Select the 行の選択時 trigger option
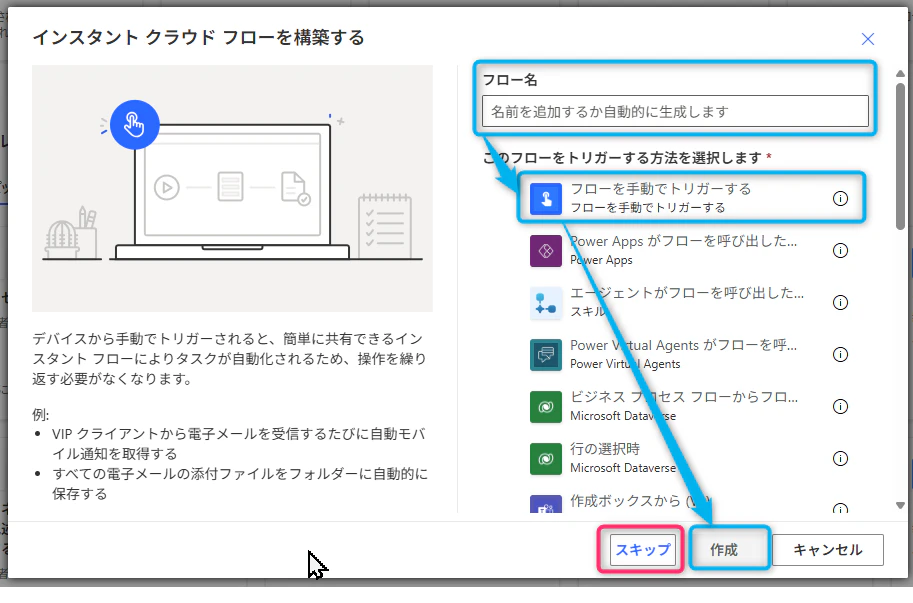This screenshot has width=913, height=603. [691, 459]
